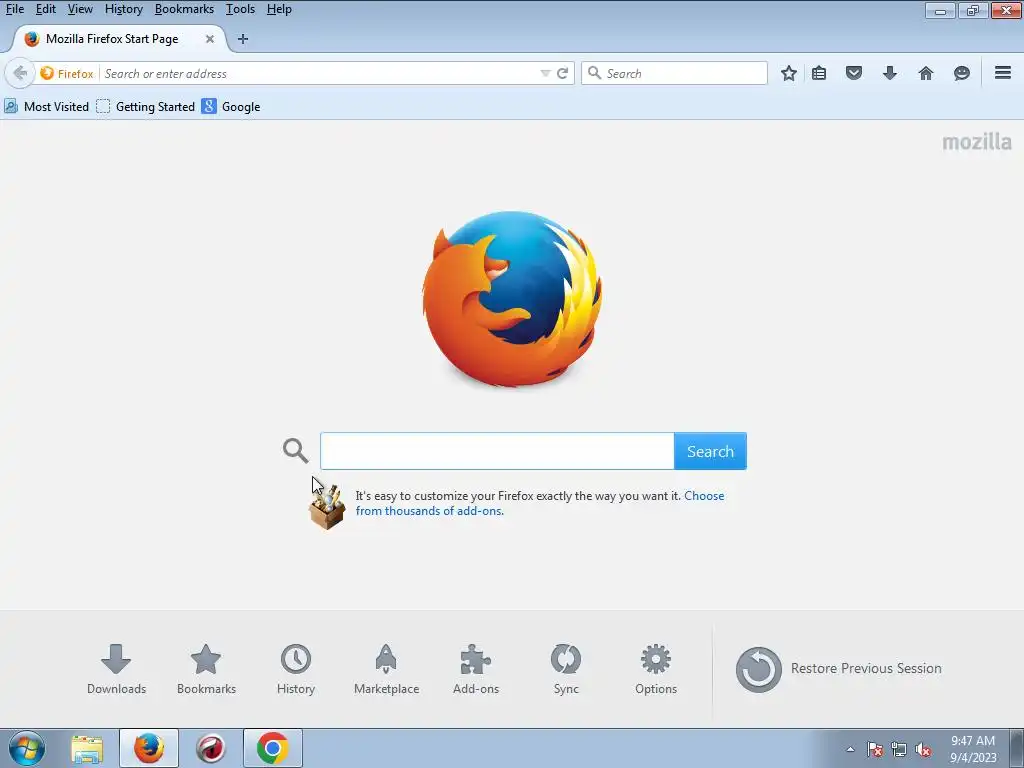Click Restore Previous Session button

click(839, 669)
